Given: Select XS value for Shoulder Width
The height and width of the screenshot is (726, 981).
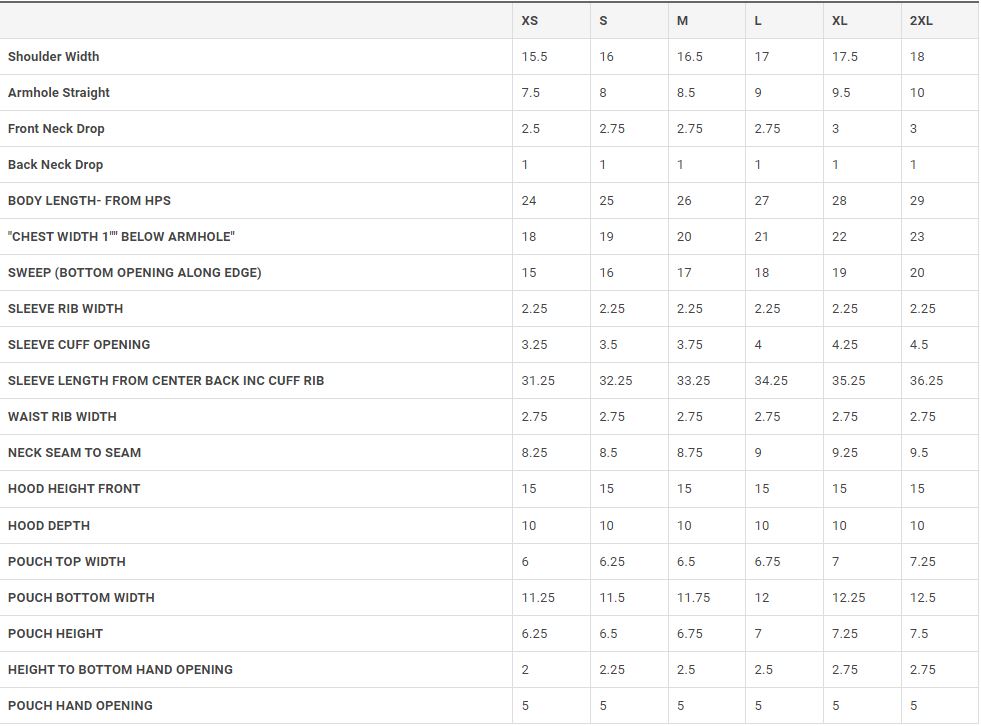Looking at the screenshot, I should 534,57.
